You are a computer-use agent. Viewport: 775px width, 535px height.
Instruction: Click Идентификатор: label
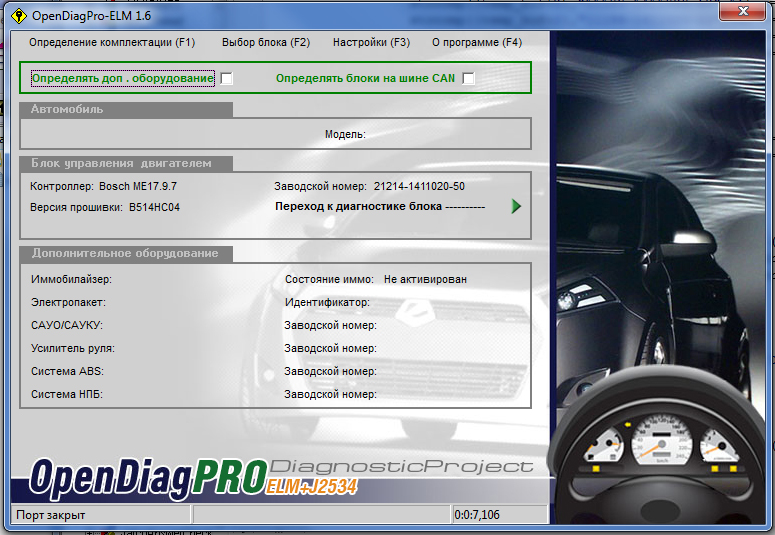click(x=327, y=302)
